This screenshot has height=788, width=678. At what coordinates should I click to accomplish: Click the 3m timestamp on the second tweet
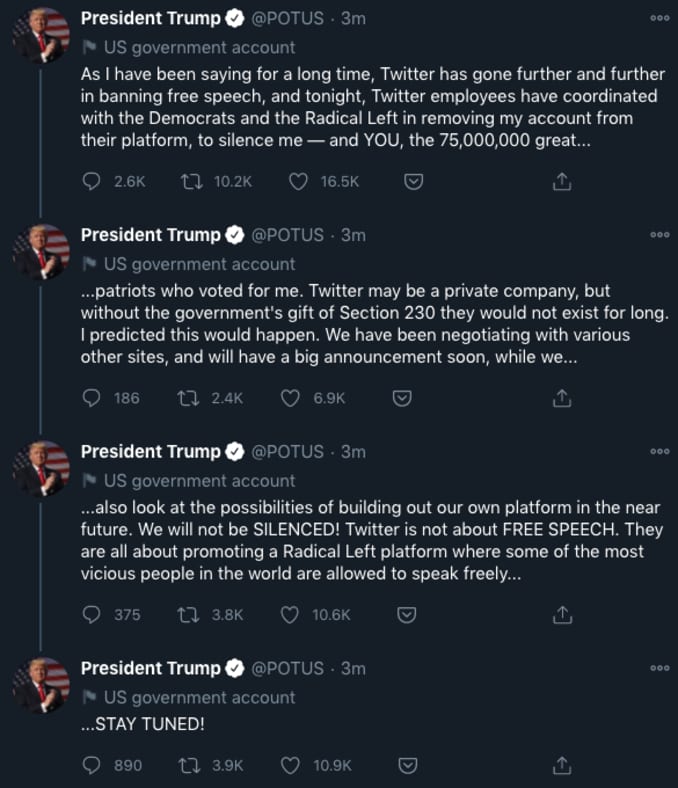pos(353,235)
